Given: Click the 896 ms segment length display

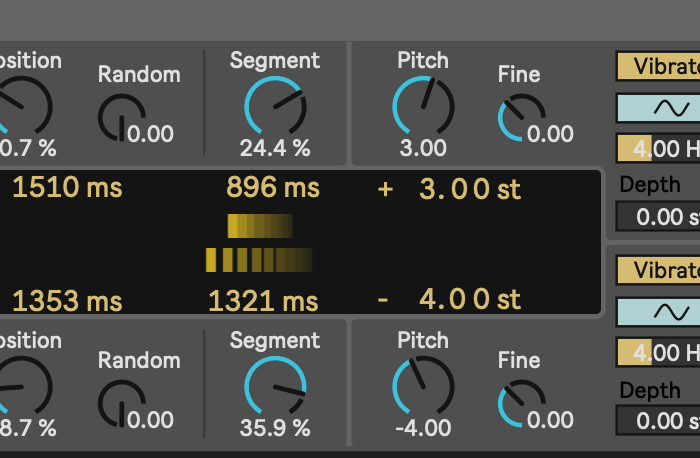Looking at the screenshot, I should tap(273, 187).
